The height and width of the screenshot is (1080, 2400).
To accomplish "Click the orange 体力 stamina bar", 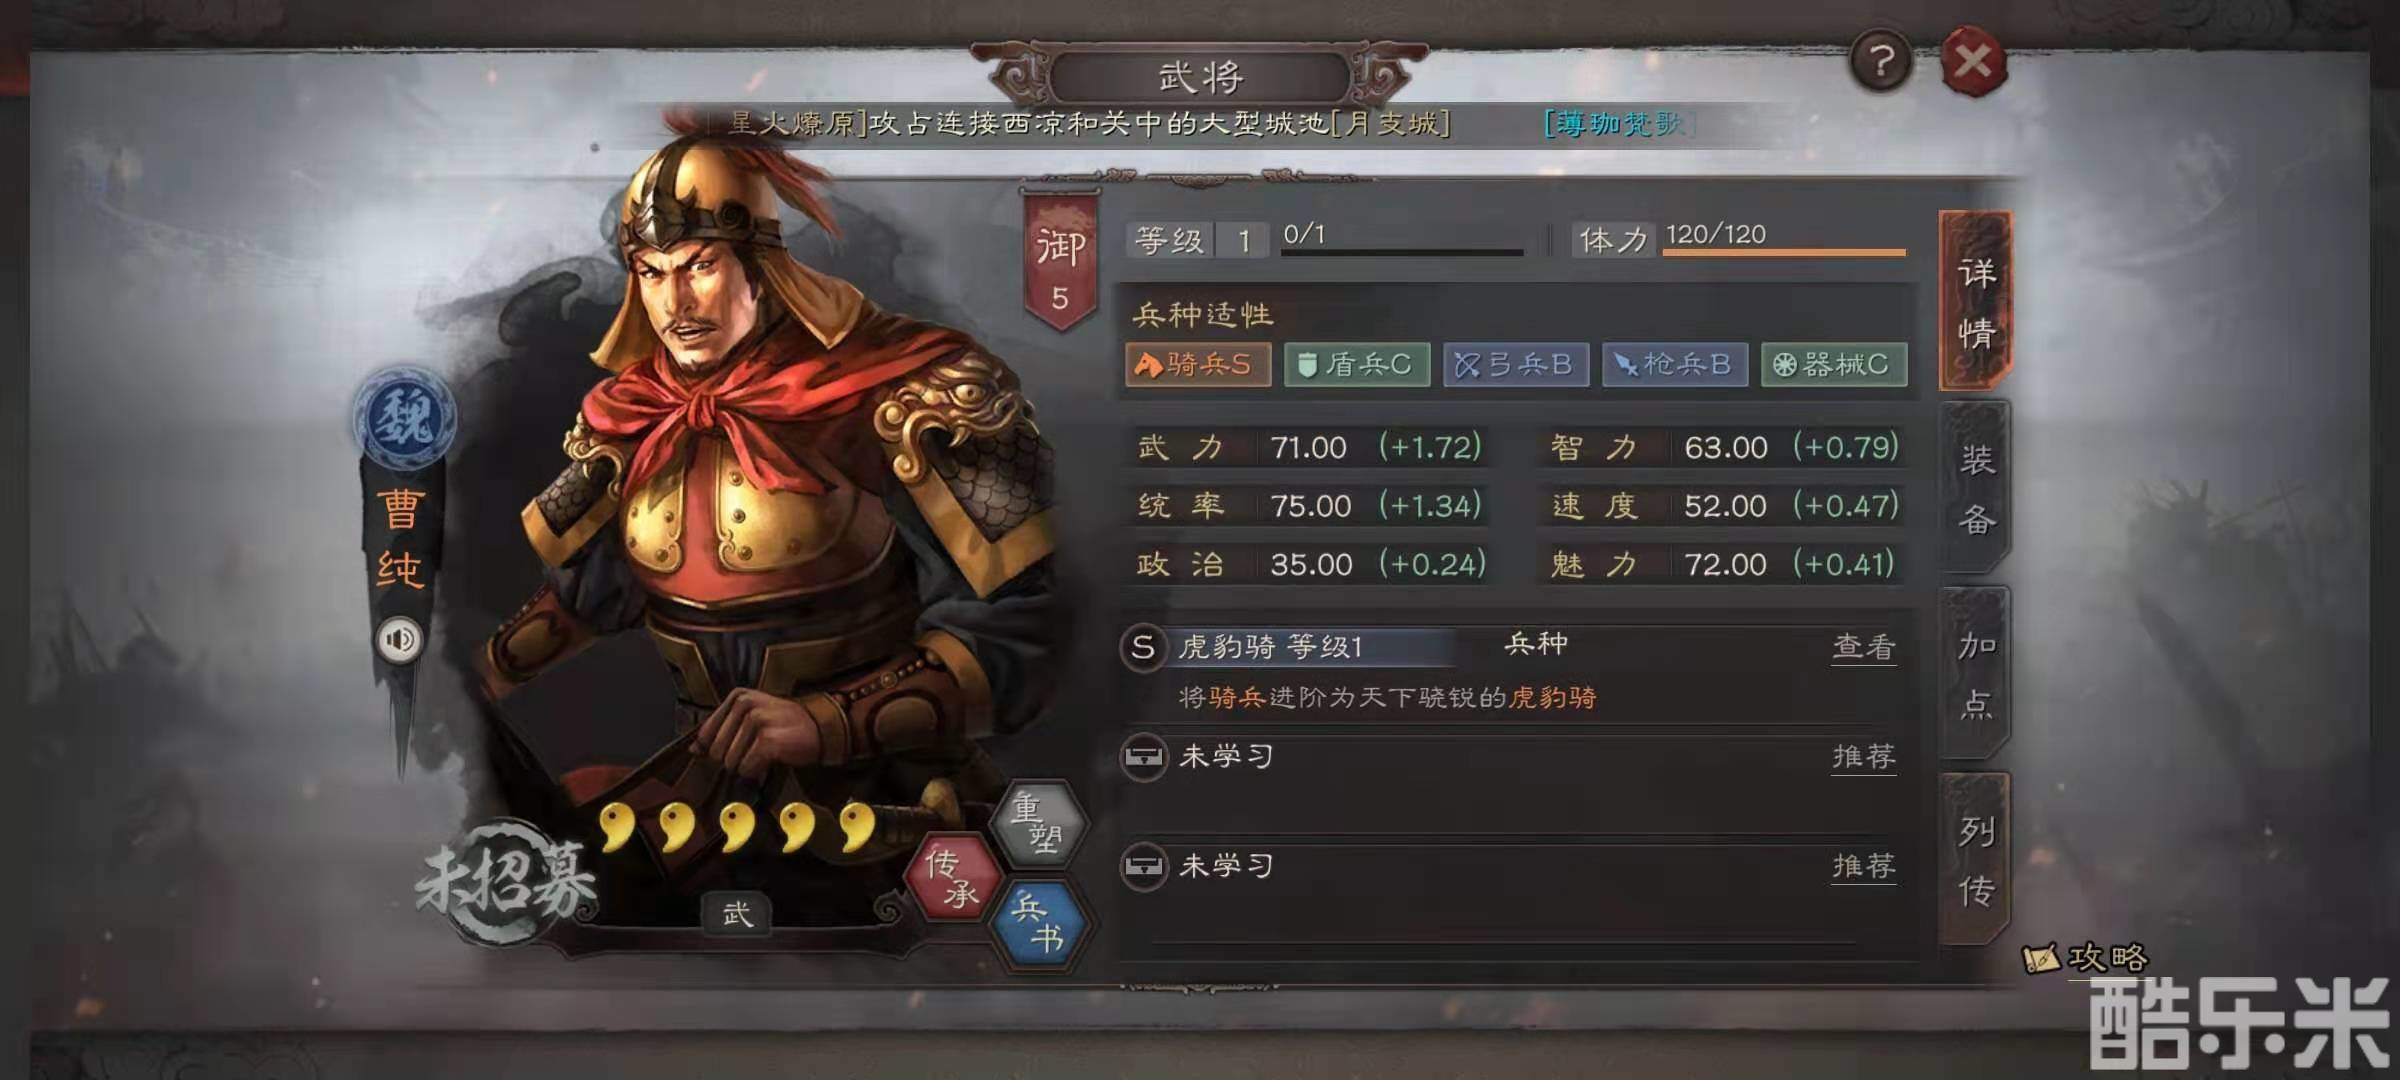I will coord(1784,252).
